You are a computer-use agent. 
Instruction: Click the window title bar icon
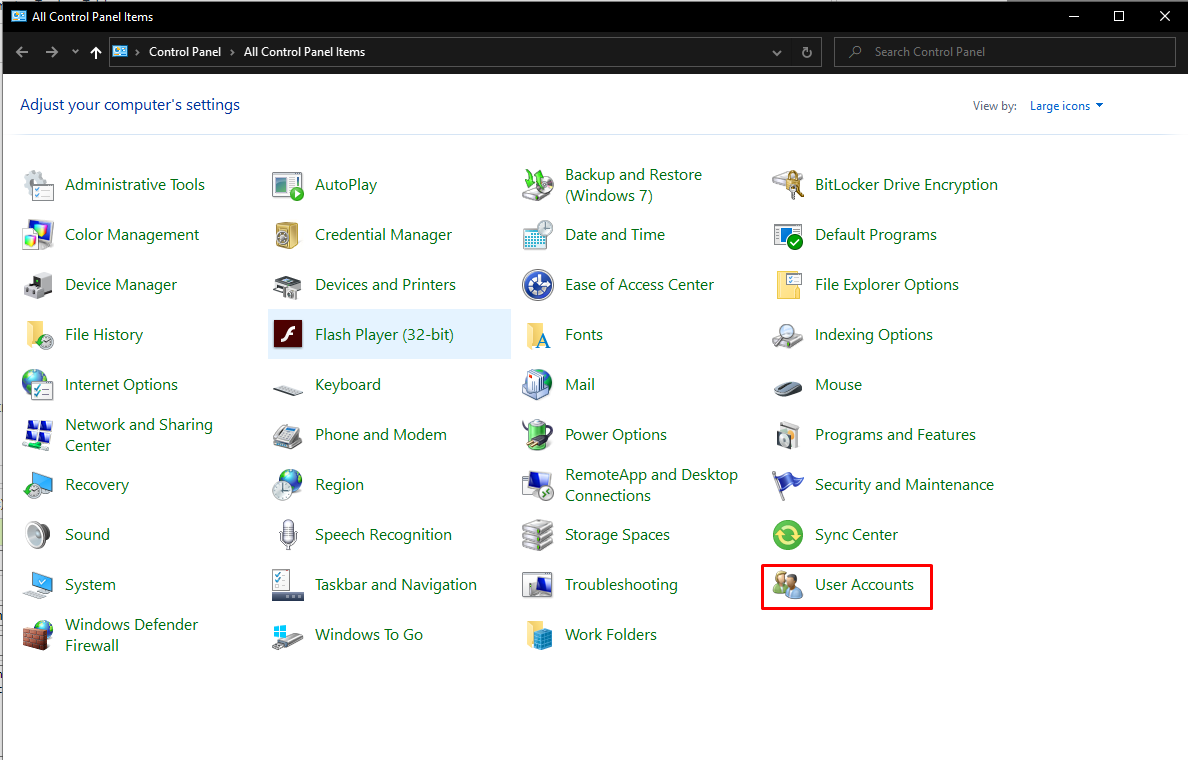tap(19, 16)
